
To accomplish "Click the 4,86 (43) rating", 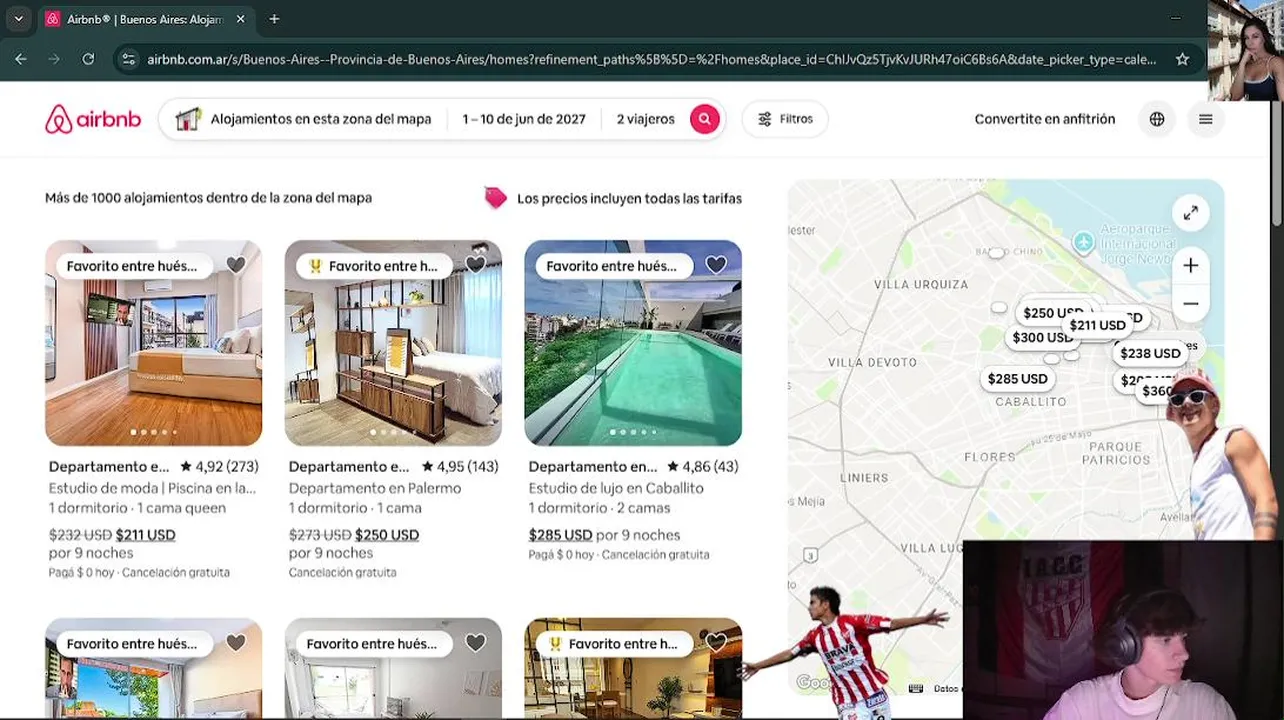I will tap(703, 467).
